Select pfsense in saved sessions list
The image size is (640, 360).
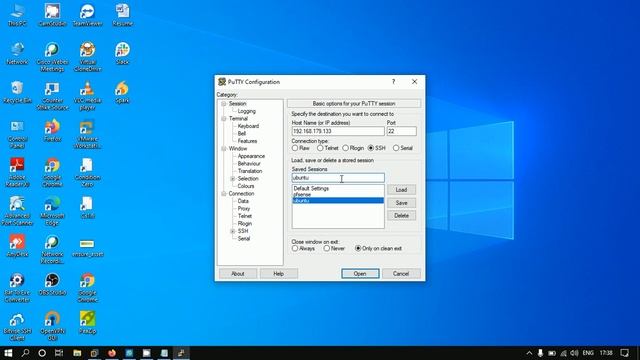(338, 195)
